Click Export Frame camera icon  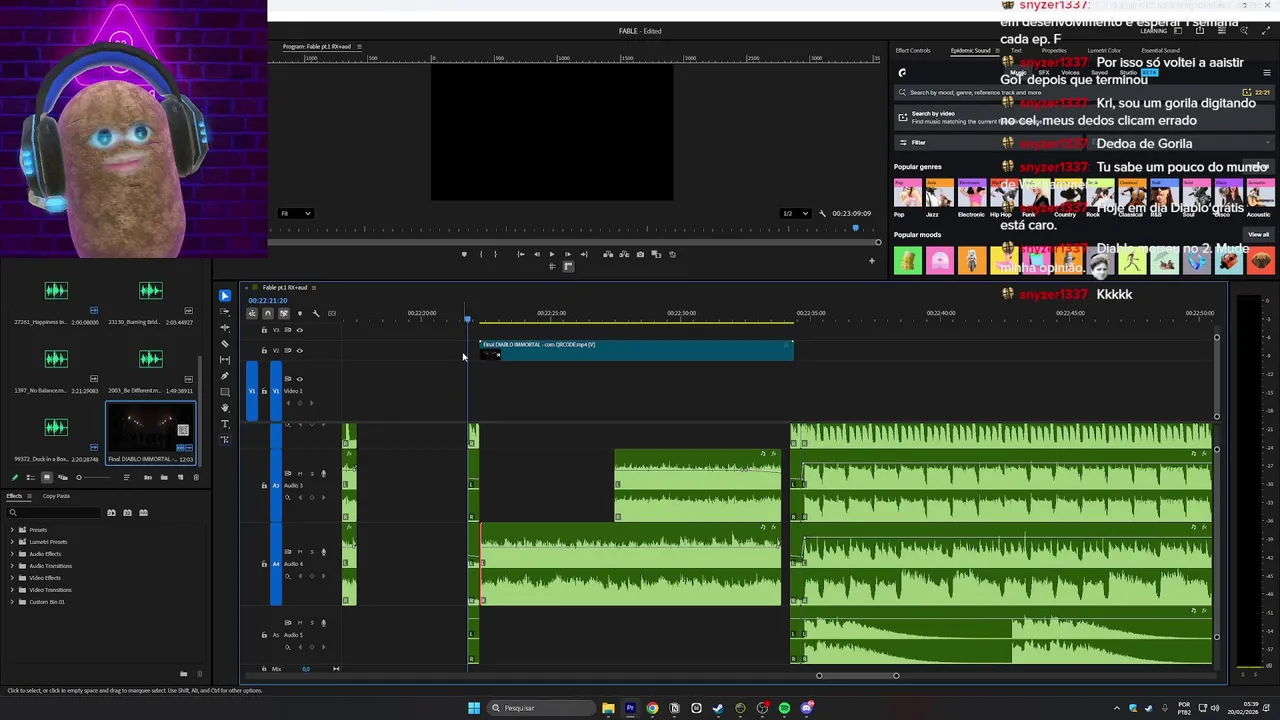[x=640, y=254]
